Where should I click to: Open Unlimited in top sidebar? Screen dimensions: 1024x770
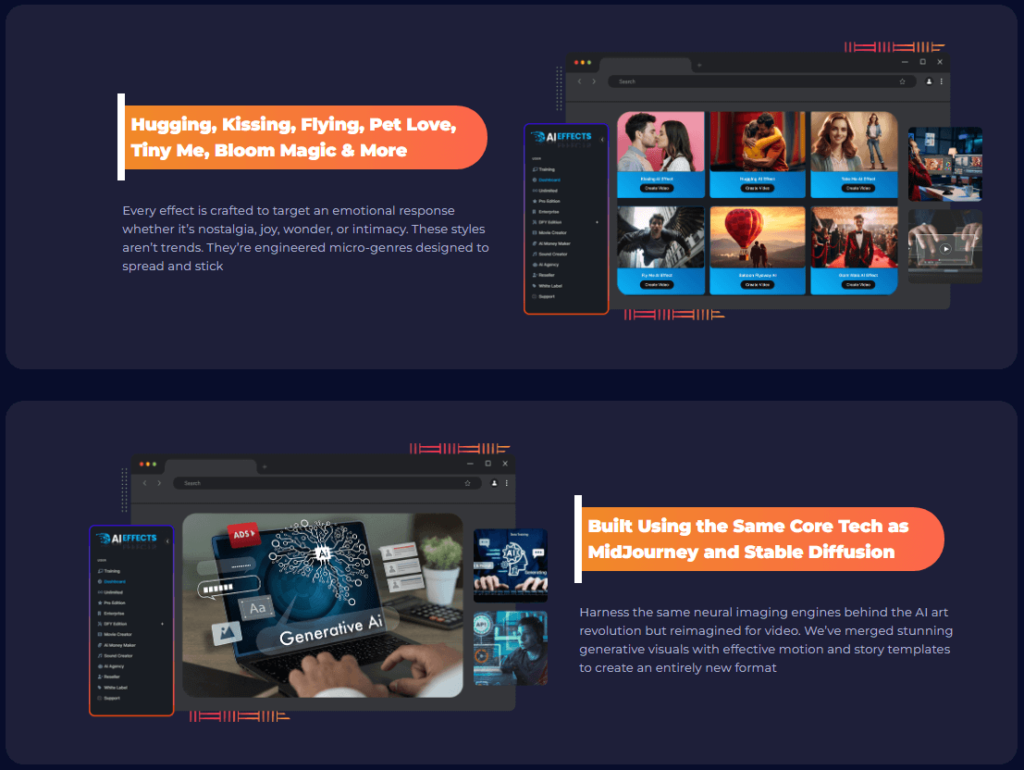pos(545,191)
